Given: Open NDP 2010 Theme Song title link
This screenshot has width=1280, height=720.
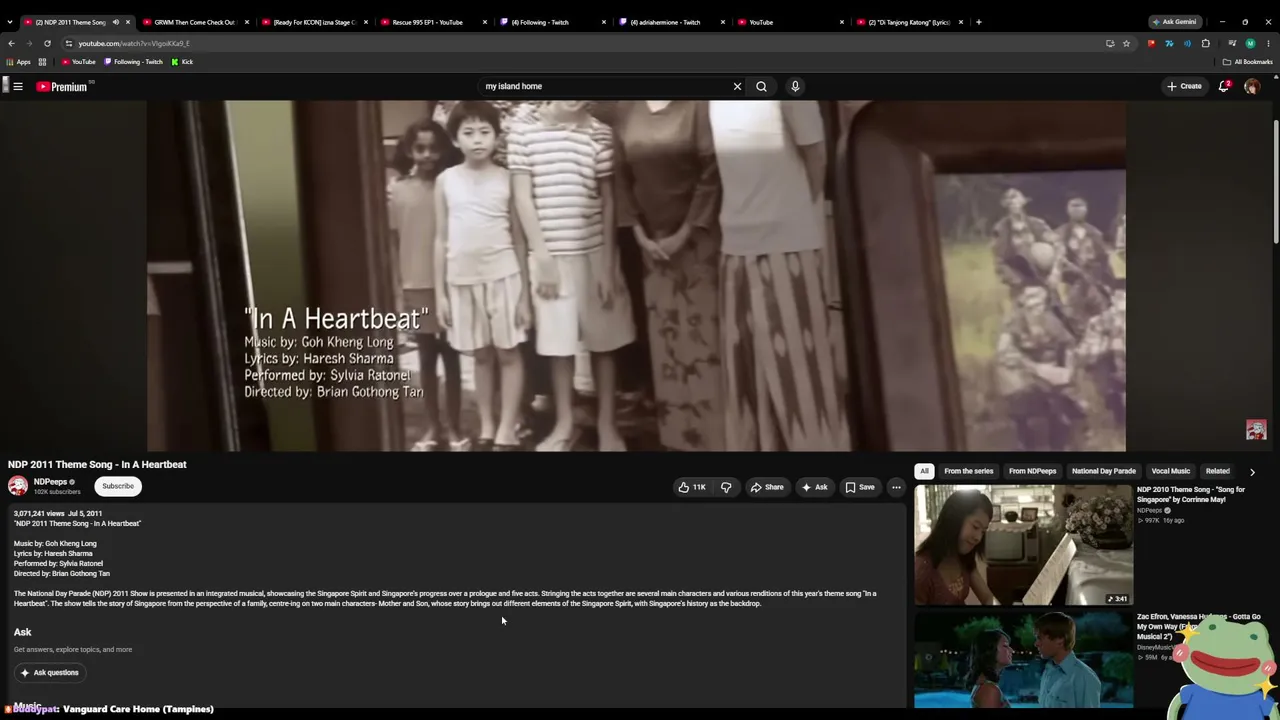Looking at the screenshot, I should pyautogui.click(x=1190, y=494).
